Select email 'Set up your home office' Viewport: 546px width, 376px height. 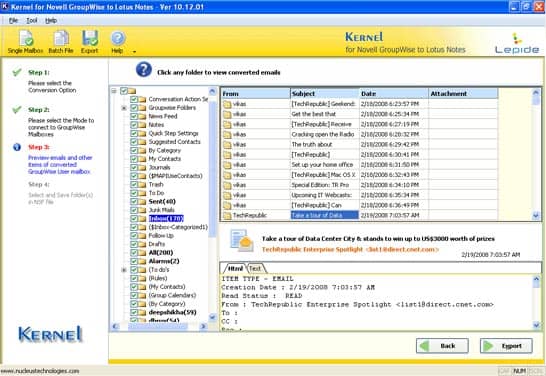[x=322, y=165]
